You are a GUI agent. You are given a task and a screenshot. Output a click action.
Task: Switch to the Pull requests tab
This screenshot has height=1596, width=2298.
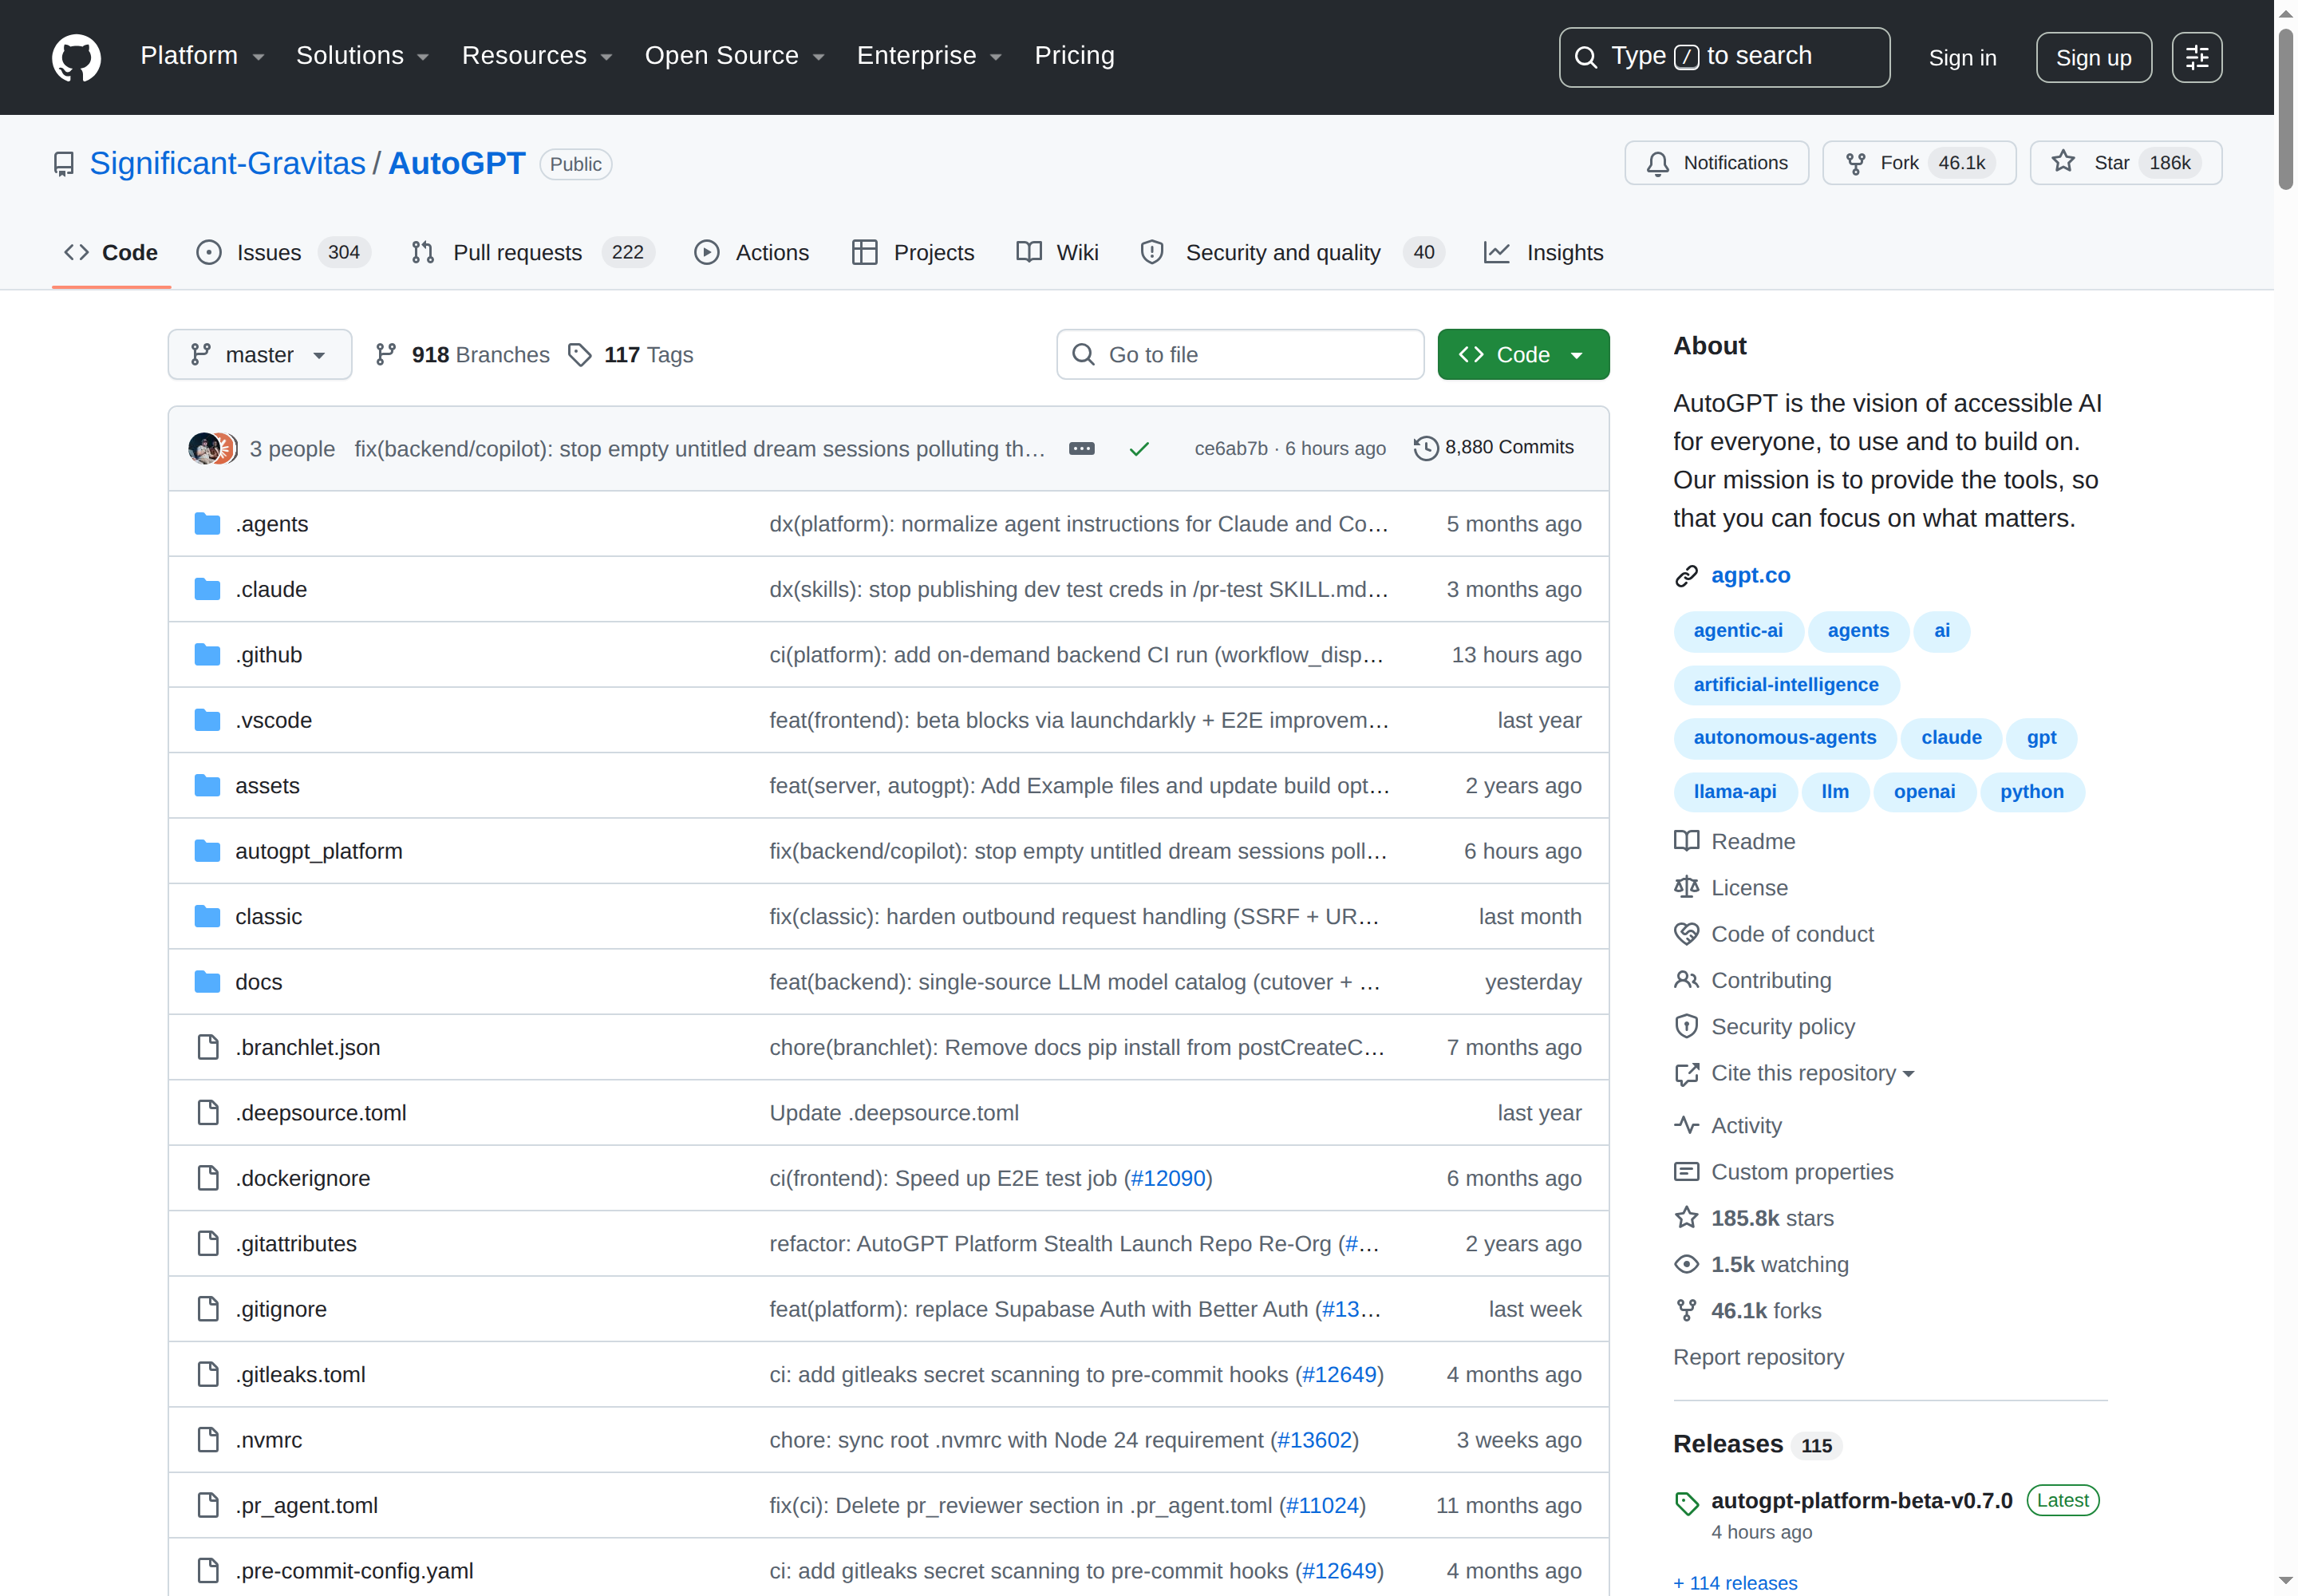[533, 253]
